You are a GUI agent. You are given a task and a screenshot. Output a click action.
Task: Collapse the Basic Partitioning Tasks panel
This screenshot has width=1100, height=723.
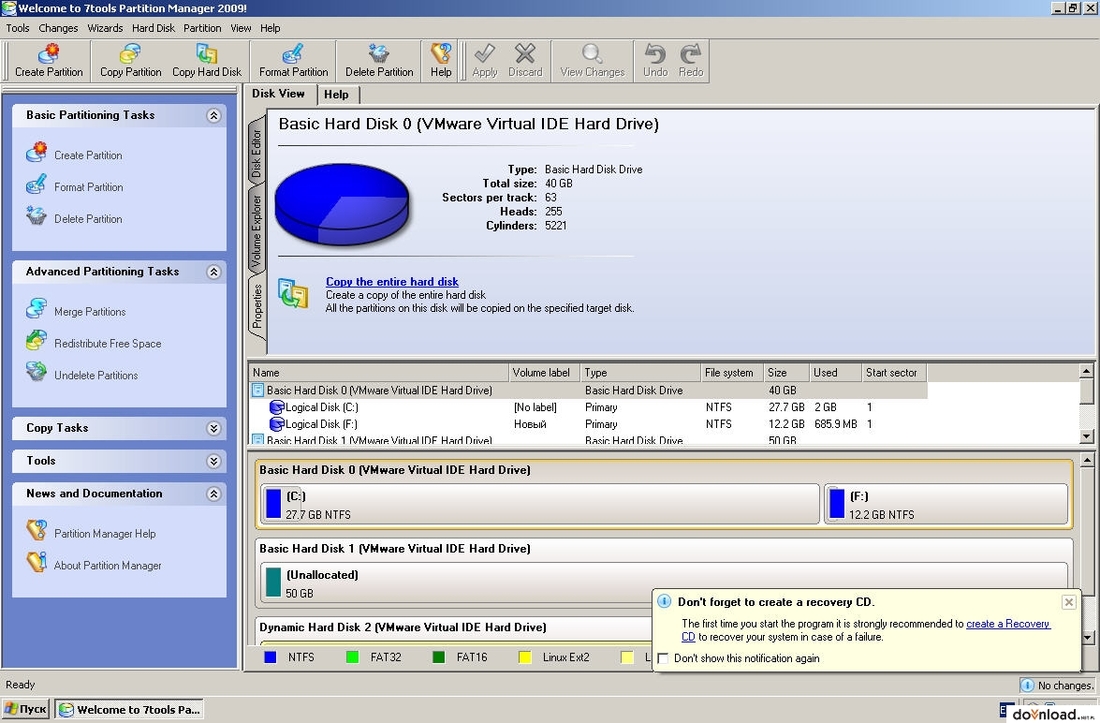pyautogui.click(x=214, y=116)
